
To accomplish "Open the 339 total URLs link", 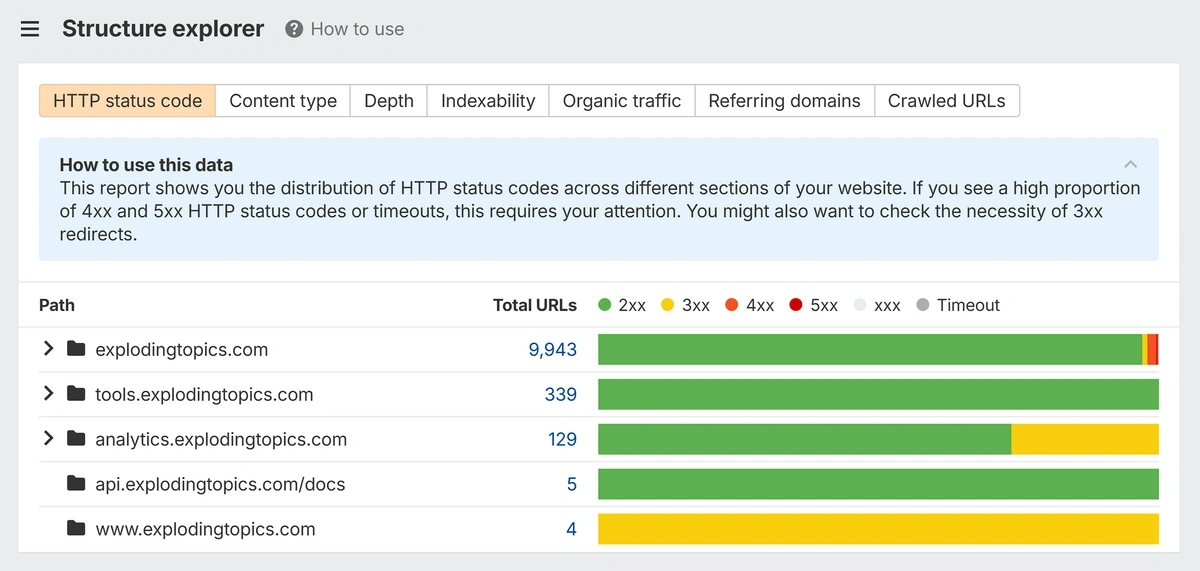I will tap(561, 394).
